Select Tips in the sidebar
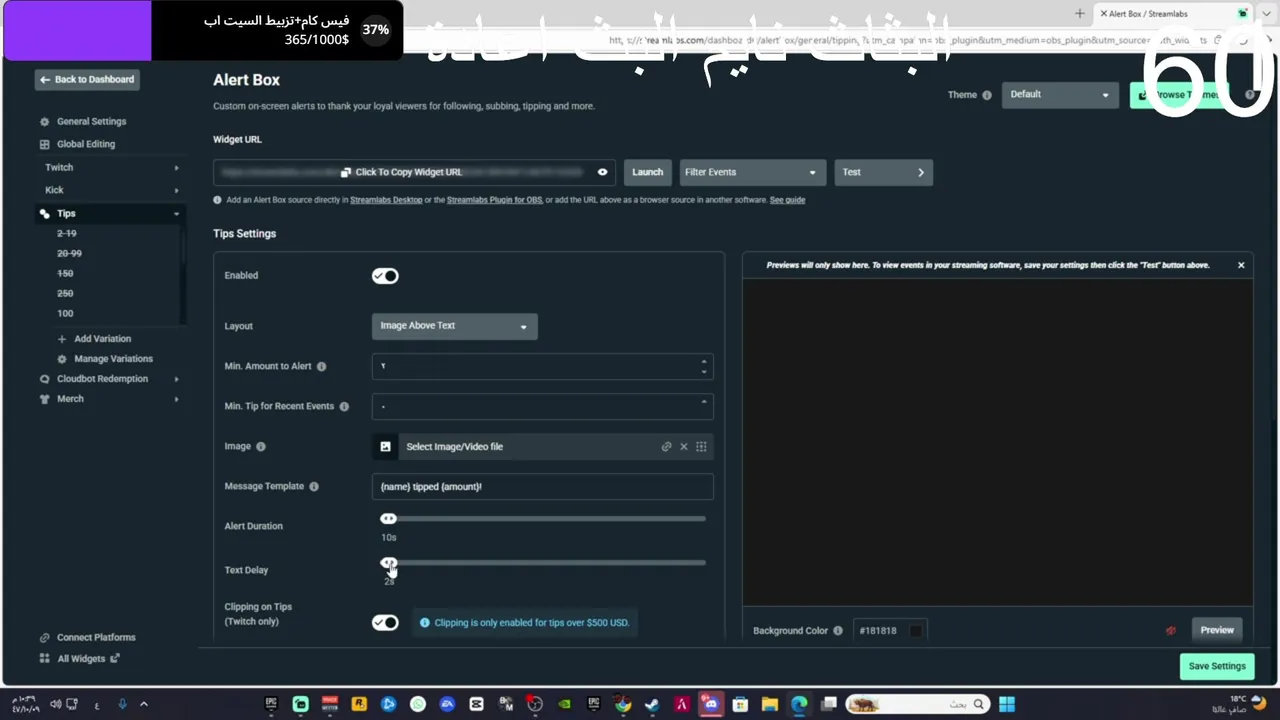 point(66,214)
